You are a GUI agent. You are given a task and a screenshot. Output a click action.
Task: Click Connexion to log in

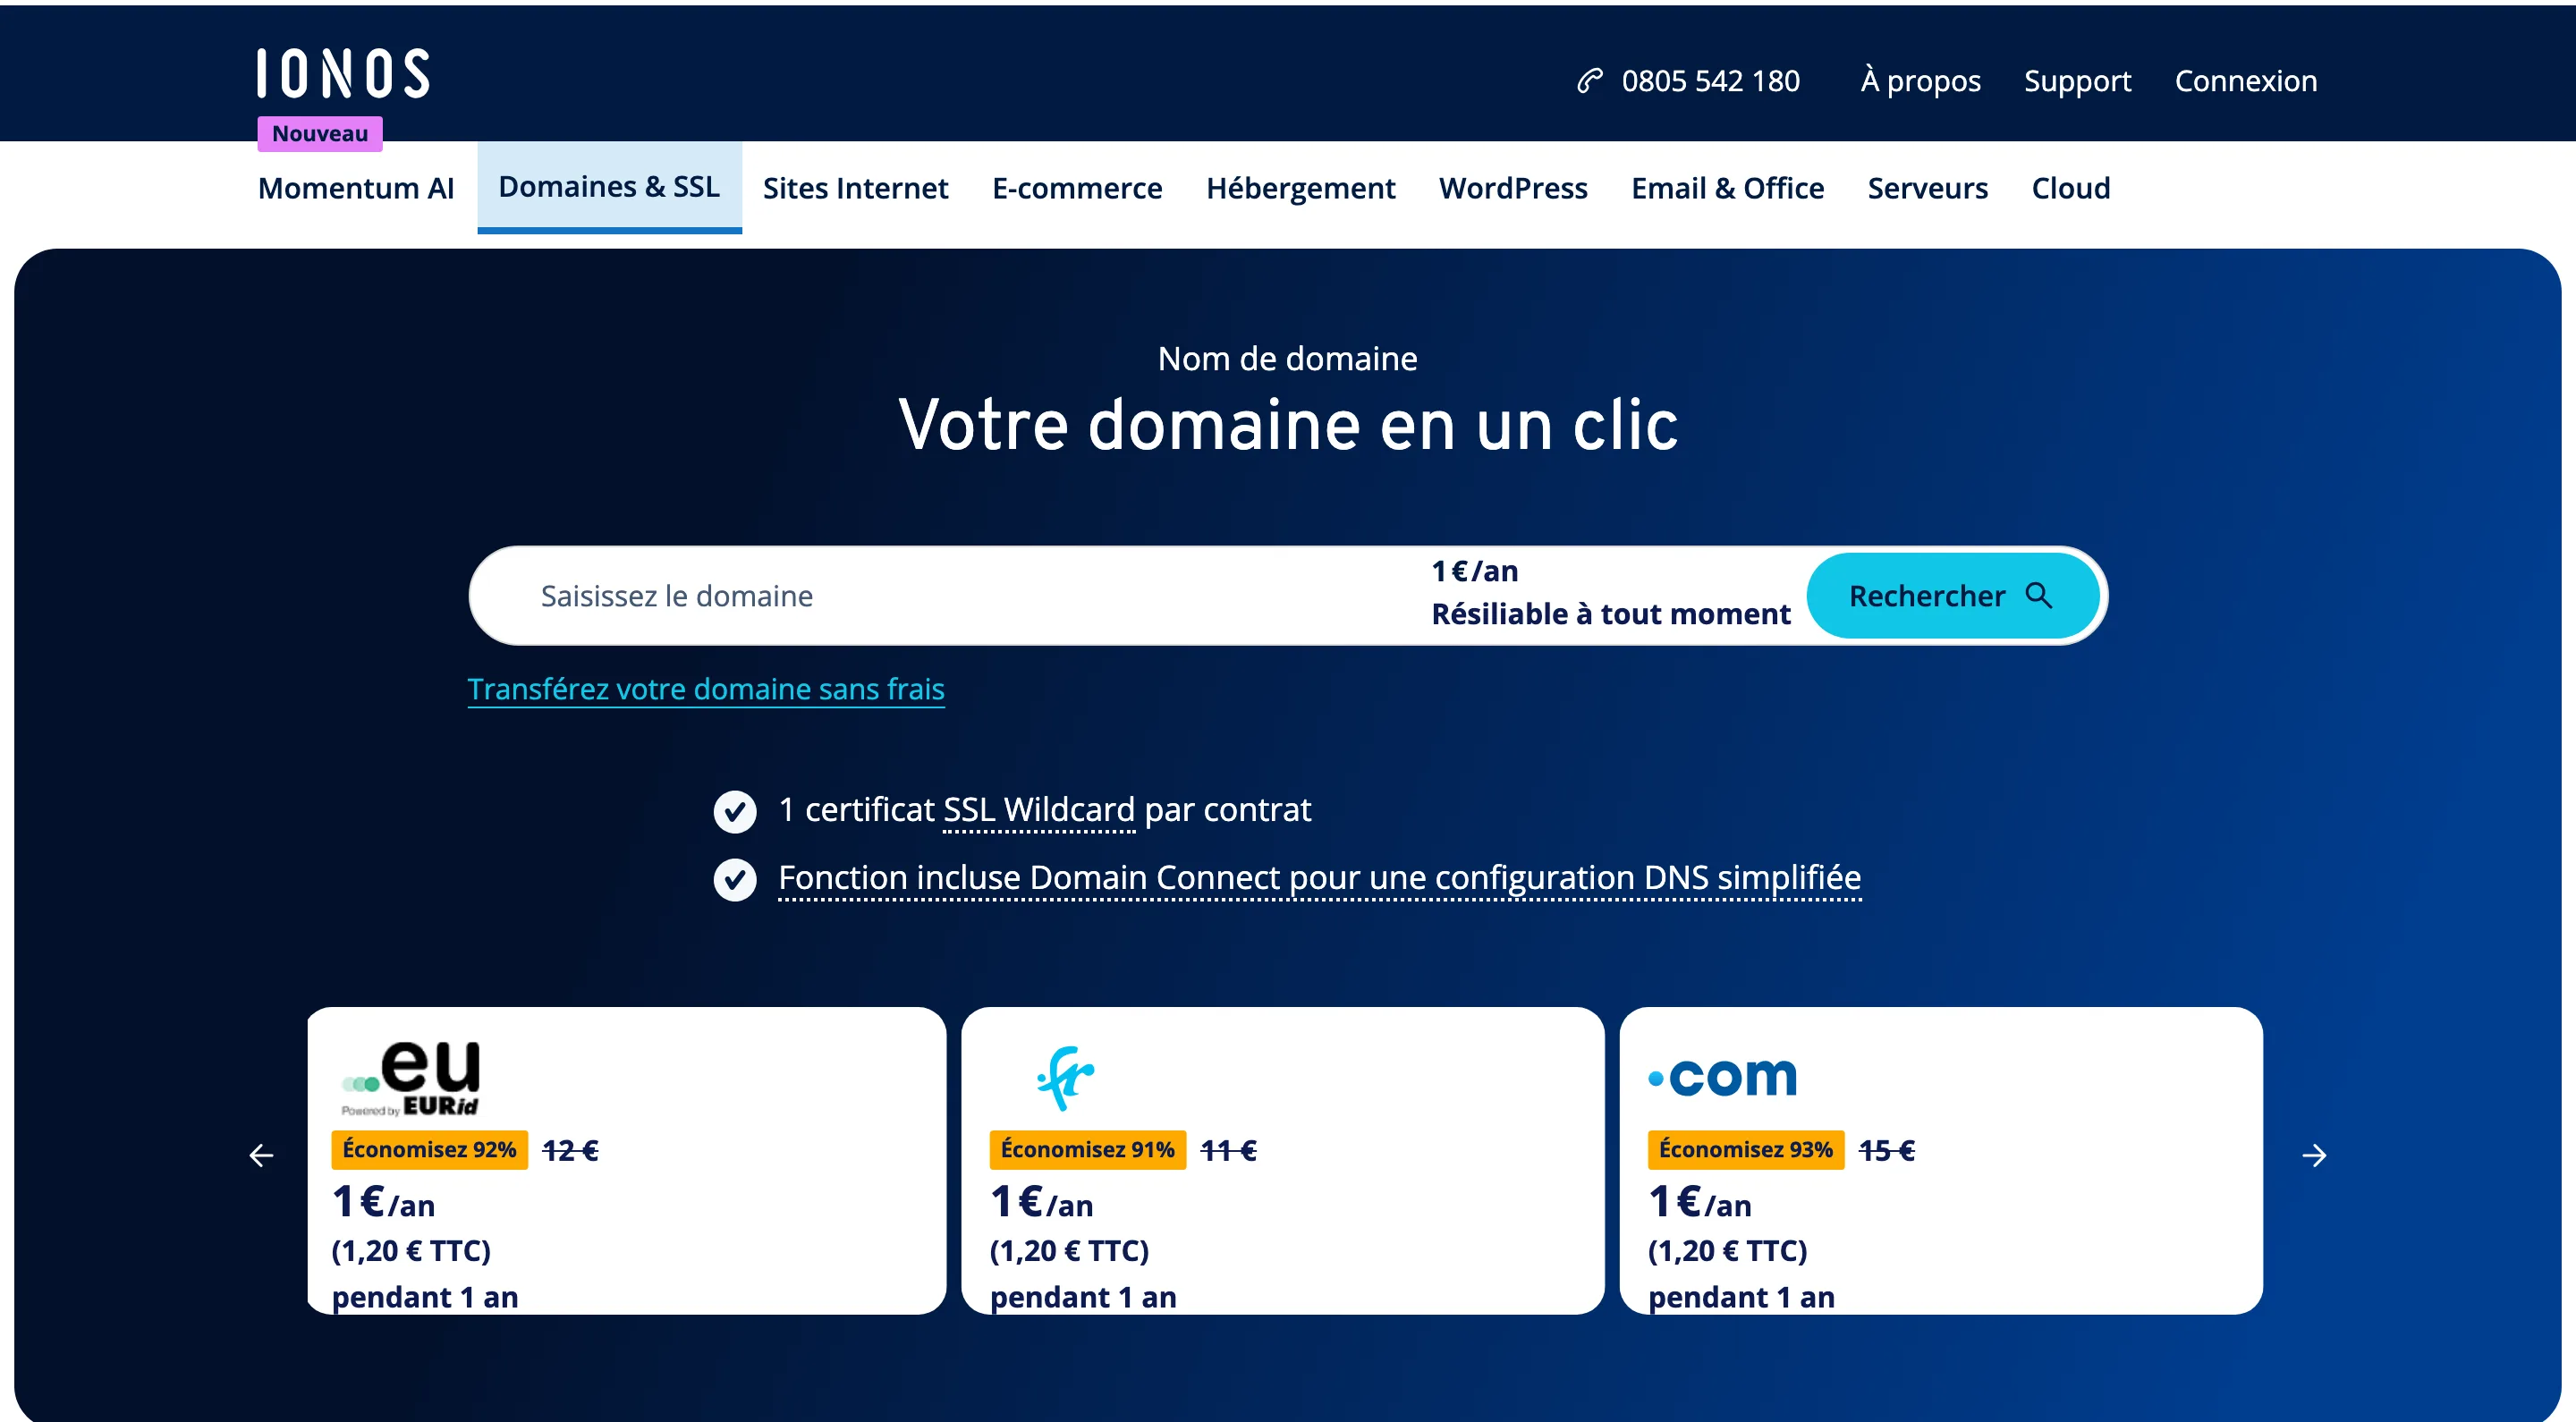2245,81
